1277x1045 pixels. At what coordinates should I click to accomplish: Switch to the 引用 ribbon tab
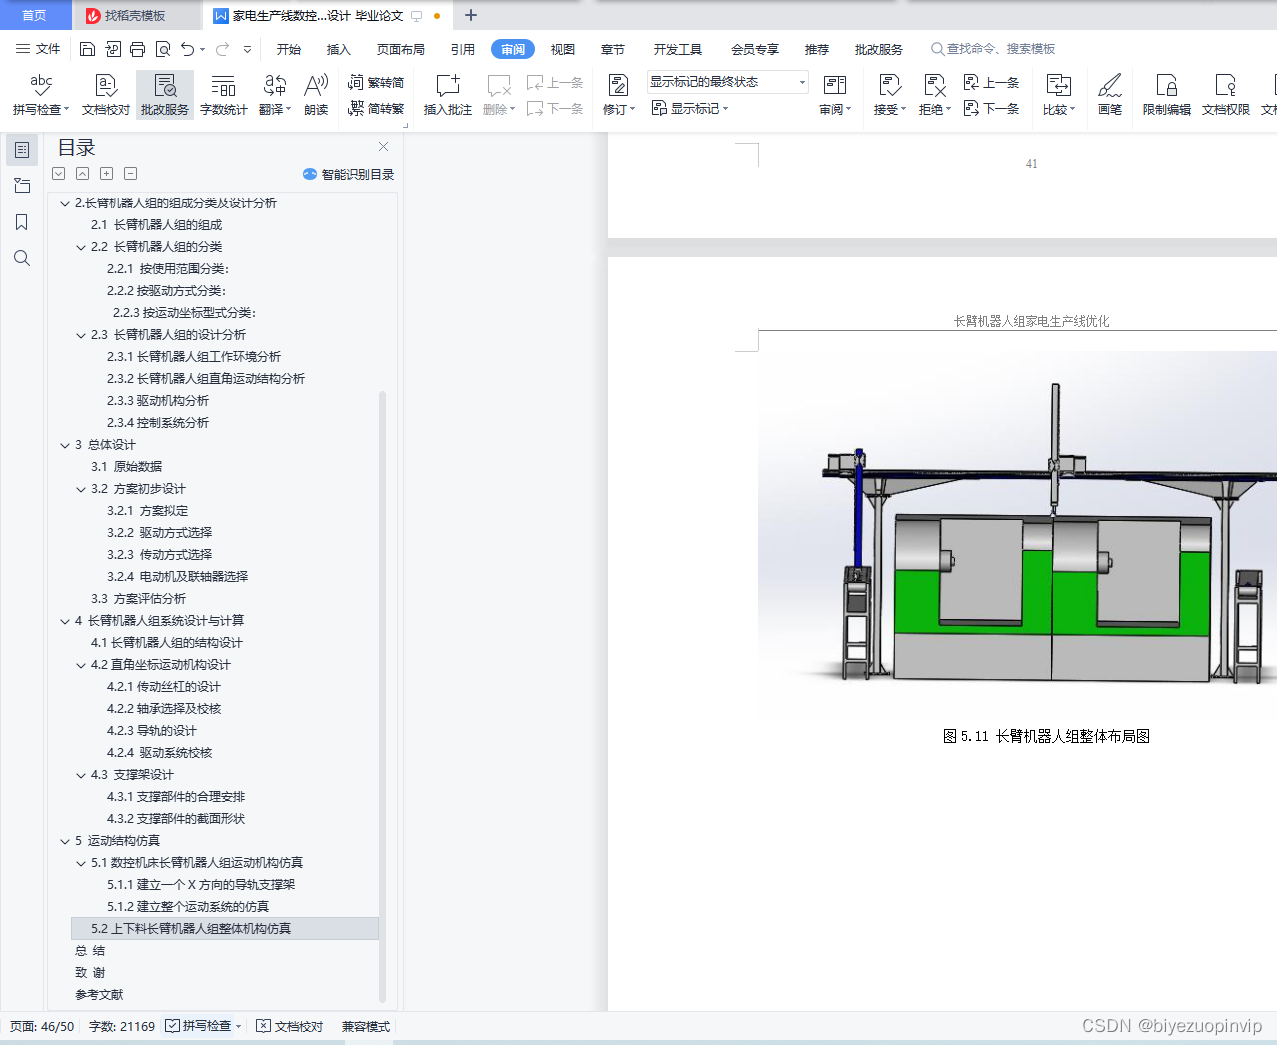pyautogui.click(x=463, y=49)
